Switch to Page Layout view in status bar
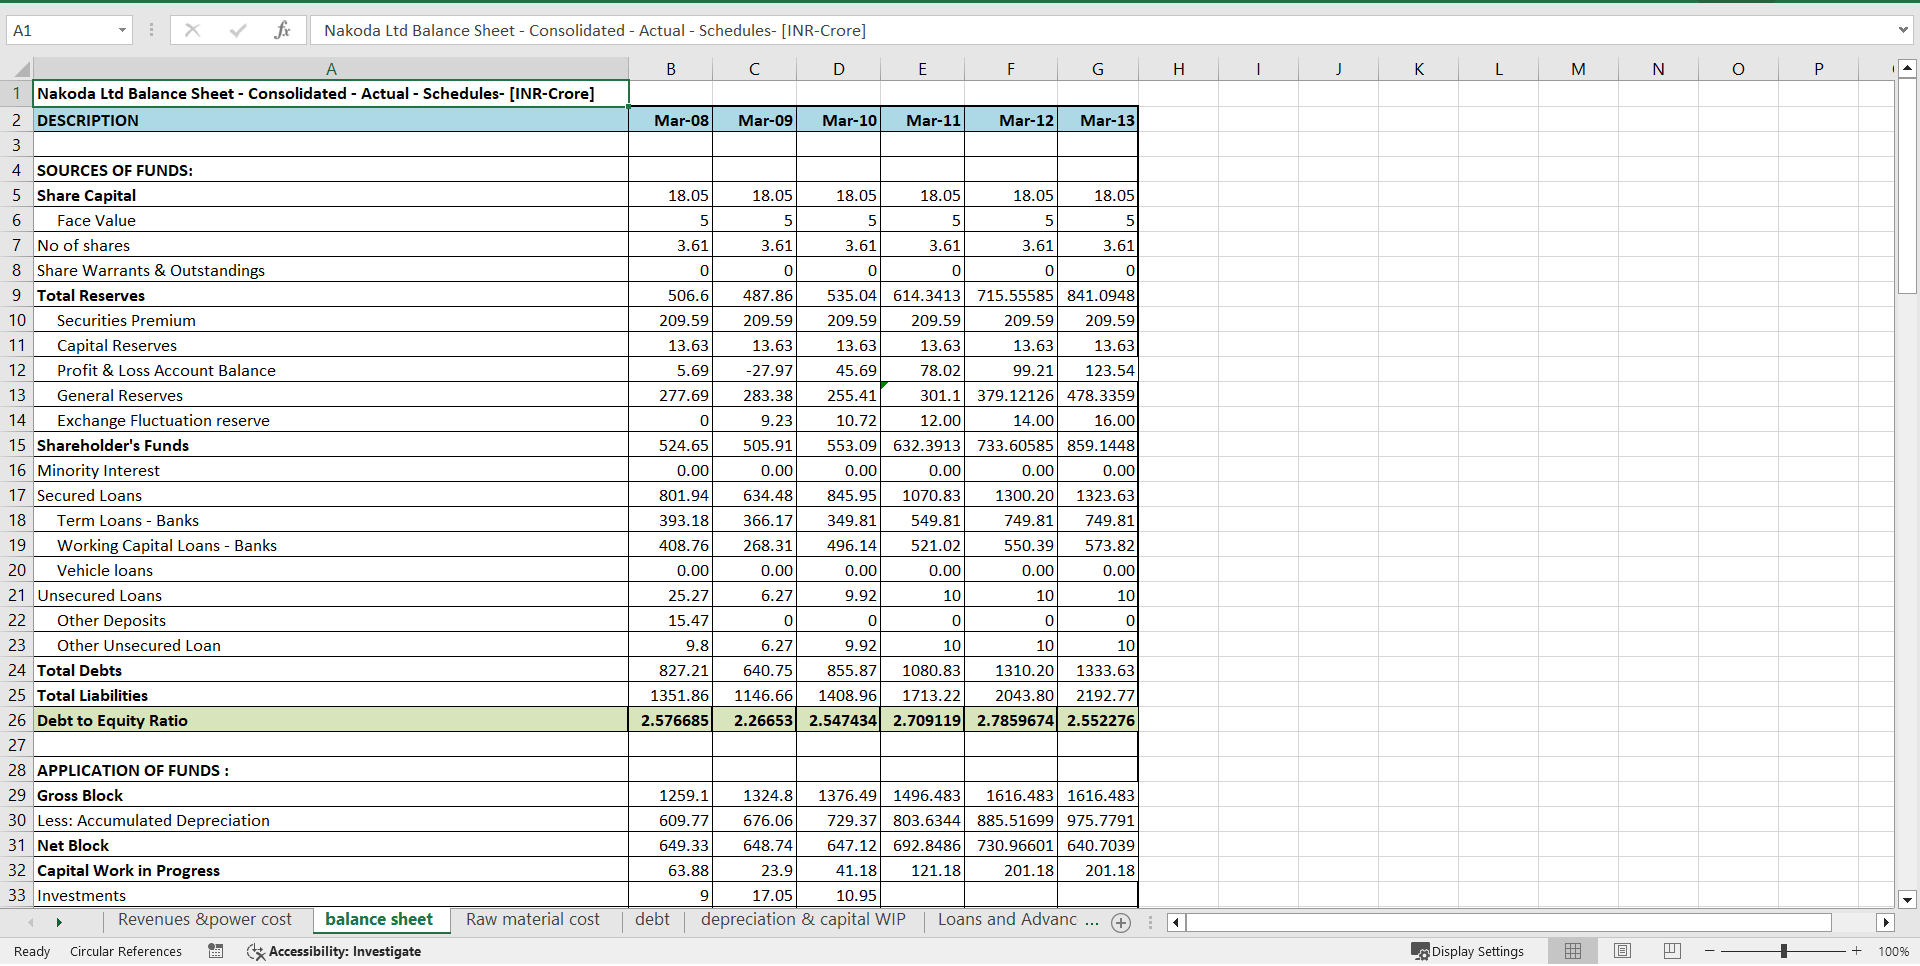Screen dimensions: 1920x966 tap(1622, 951)
